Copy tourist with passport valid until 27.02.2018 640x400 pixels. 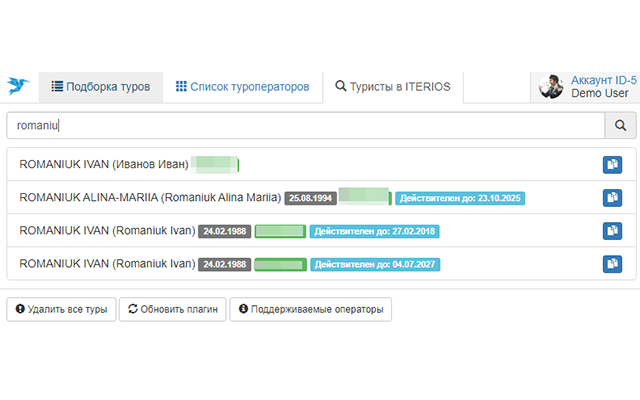612,231
